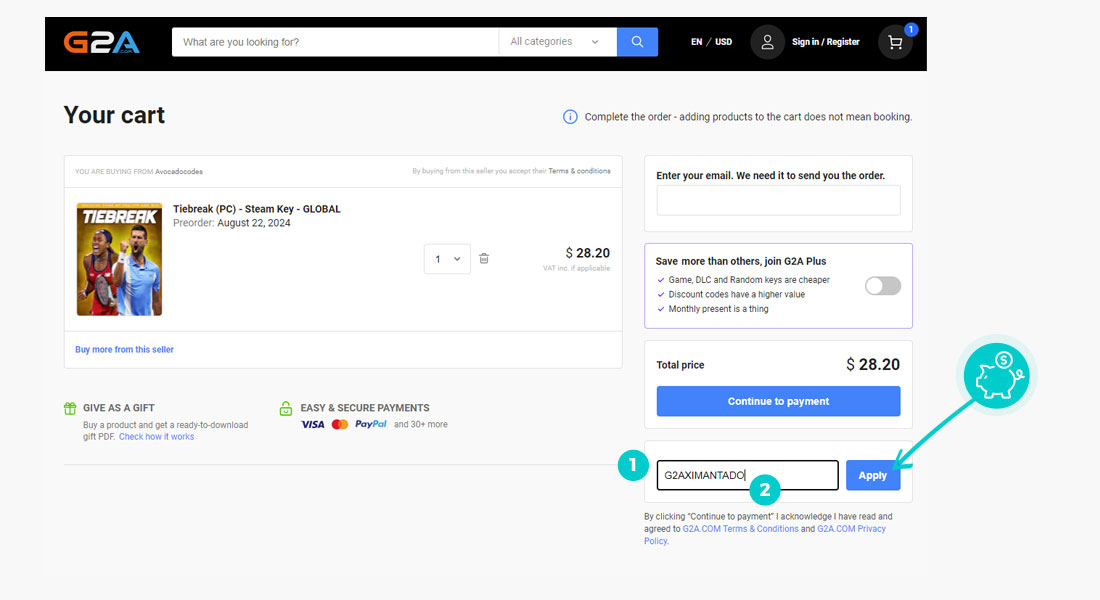Enable the G2A Plus toggle
This screenshot has height=600, width=1100.
coord(882,286)
